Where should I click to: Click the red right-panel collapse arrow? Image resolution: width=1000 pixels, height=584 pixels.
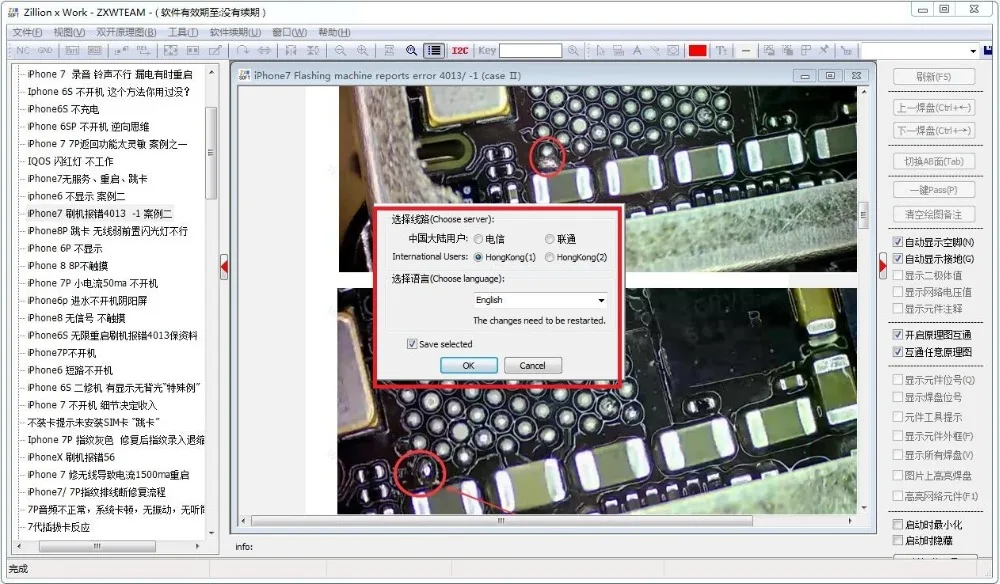(x=883, y=265)
